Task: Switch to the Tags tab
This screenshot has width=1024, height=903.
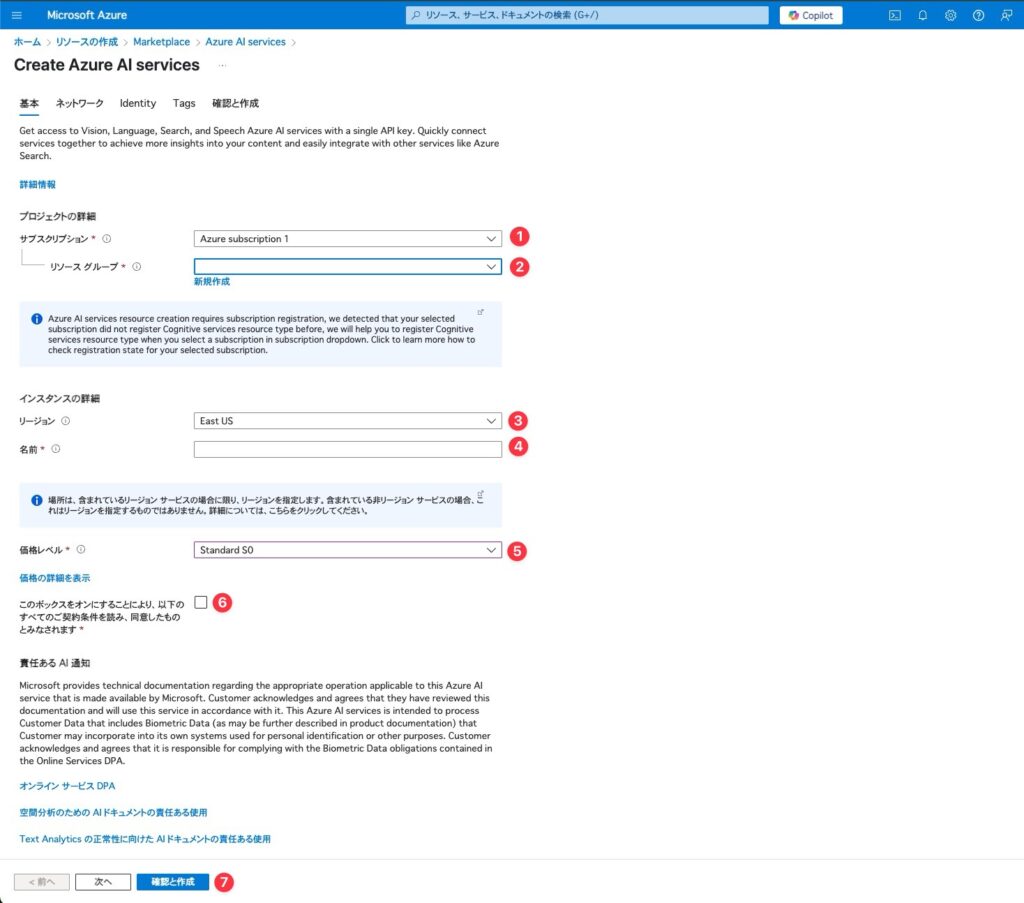Action: 184,103
